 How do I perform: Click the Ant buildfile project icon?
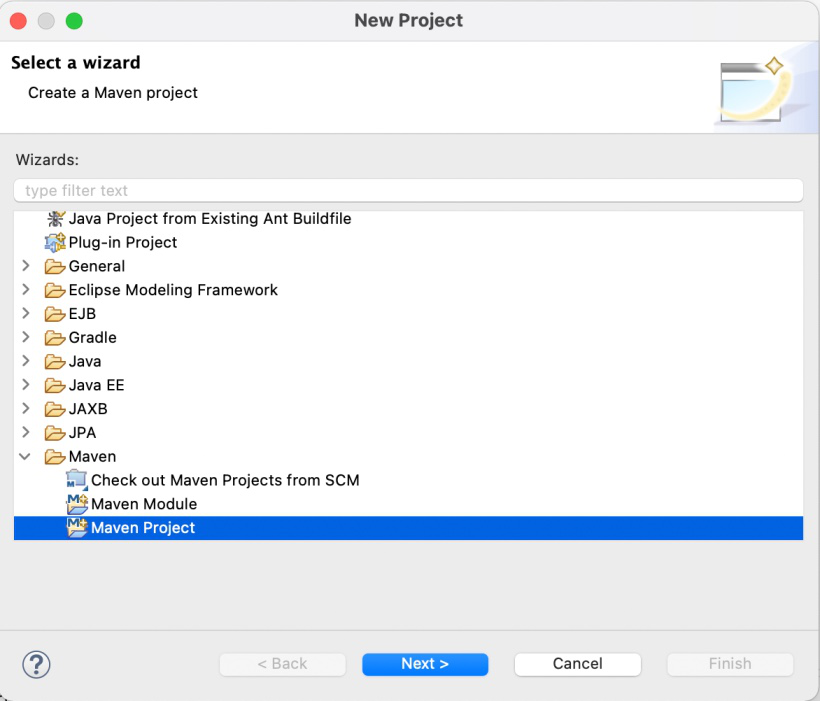click(55, 218)
